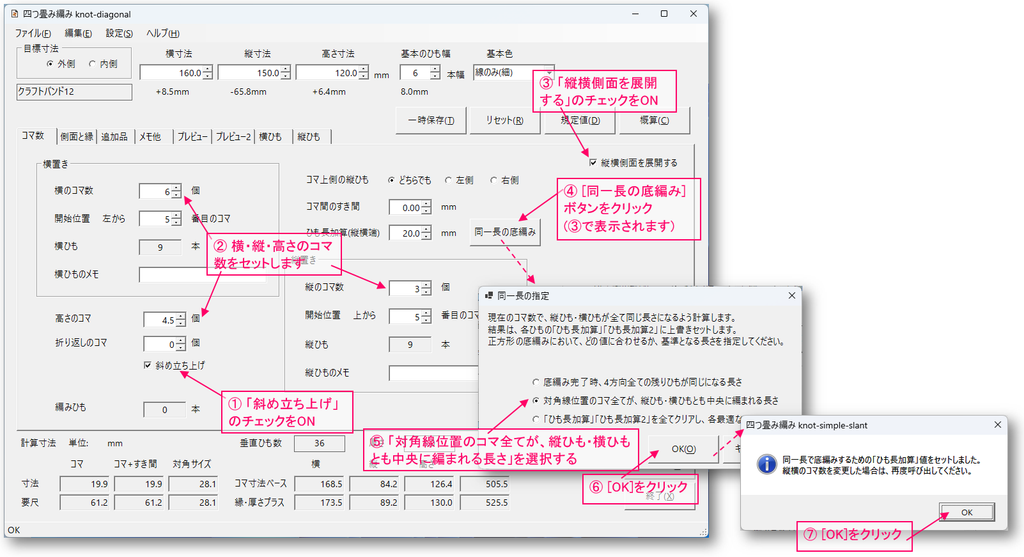Switch to the 横ひも tab
Viewport: 1024px width, 557px height.
click(271, 136)
